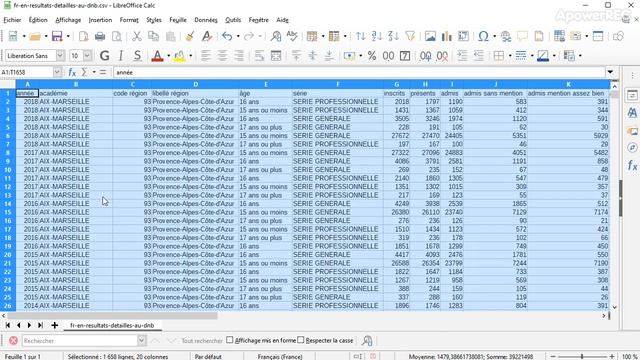The height and width of the screenshot is (360, 640).
Task: Select column A header
Action: pyautogui.click(x=27, y=84)
